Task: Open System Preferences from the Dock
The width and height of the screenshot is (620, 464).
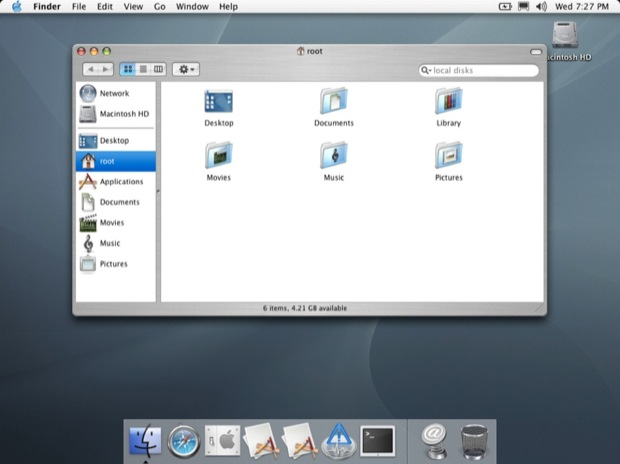Action: click(222, 440)
